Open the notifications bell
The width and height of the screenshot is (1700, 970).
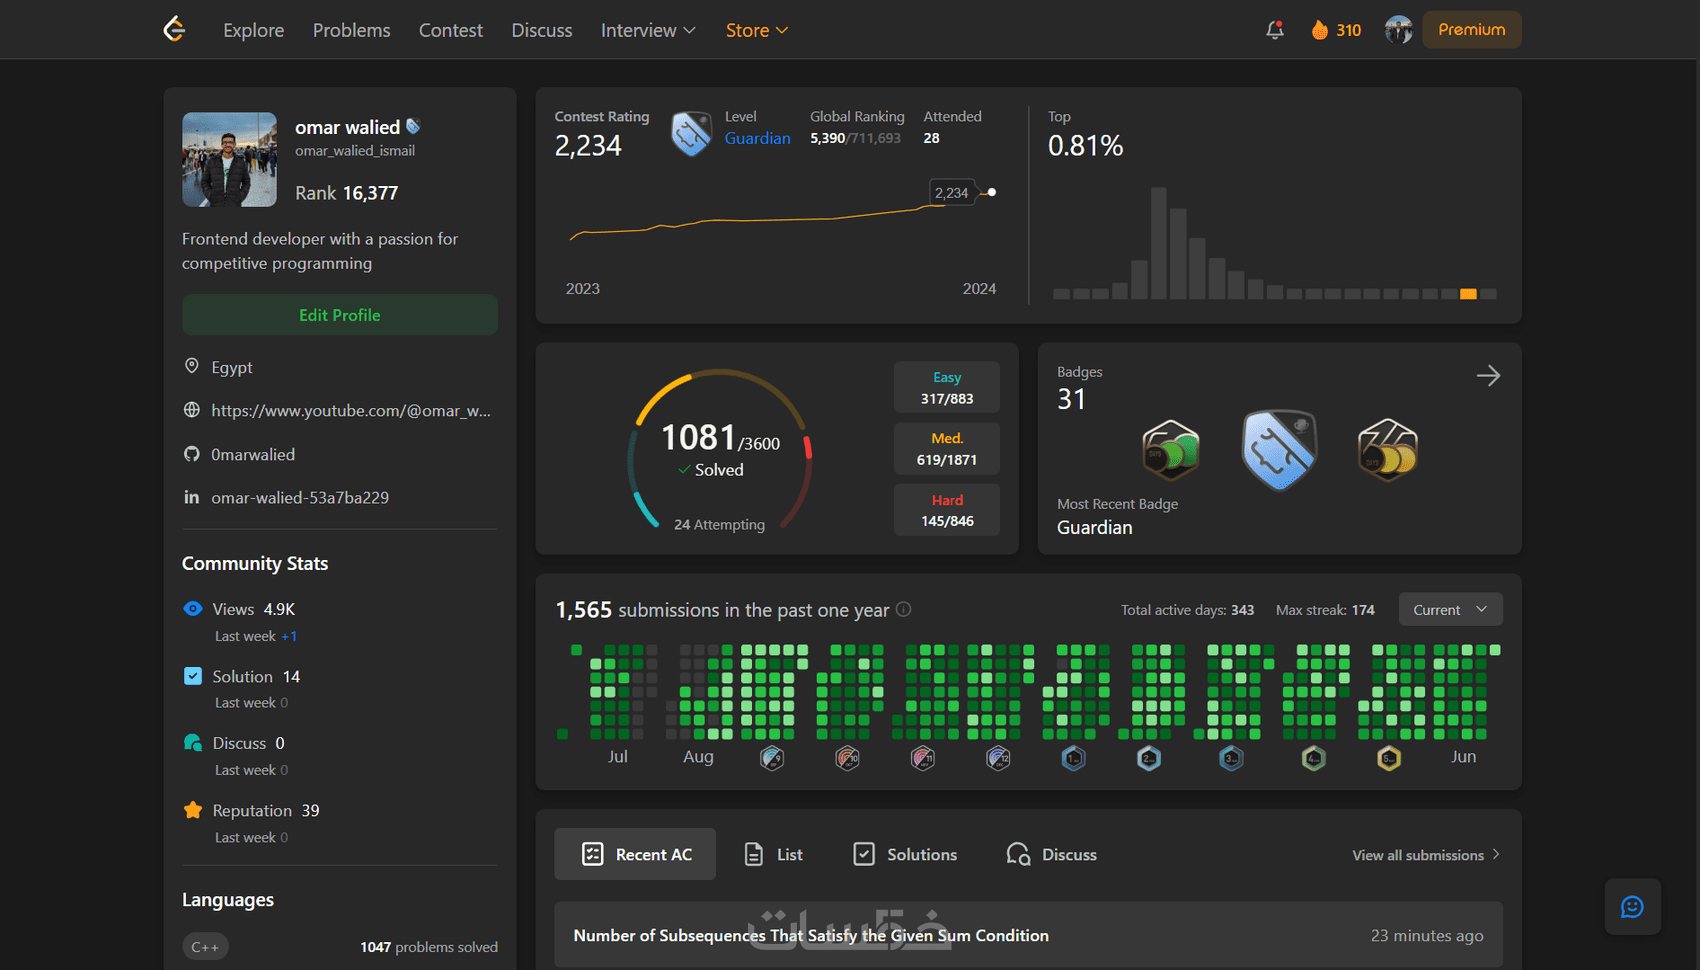click(x=1275, y=30)
